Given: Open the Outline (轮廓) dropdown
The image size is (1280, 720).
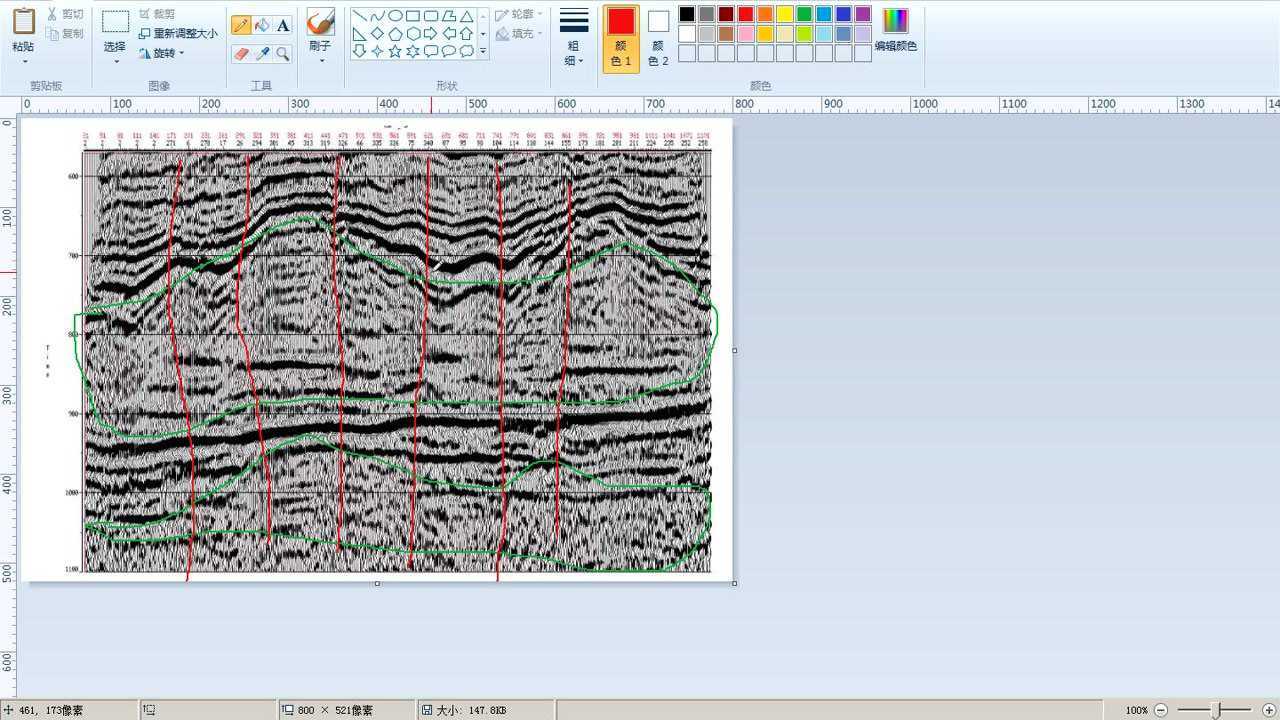Looking at the screenshot, I should [520, 15].
